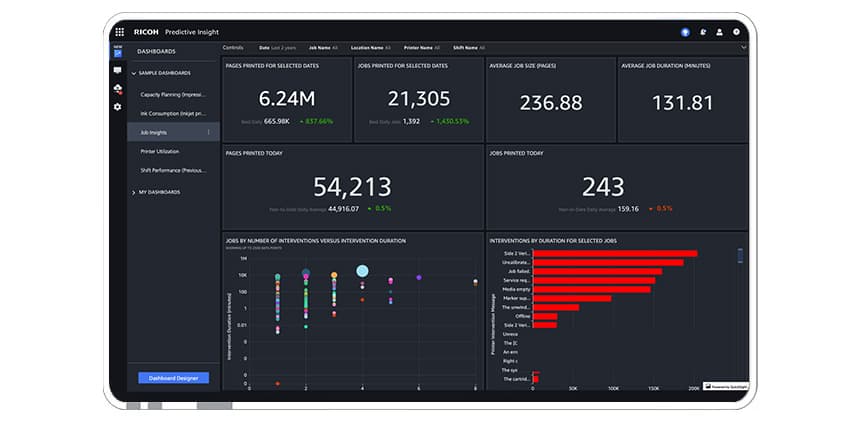
Task: Click the Dashboard Designer button
Action: 173,378
